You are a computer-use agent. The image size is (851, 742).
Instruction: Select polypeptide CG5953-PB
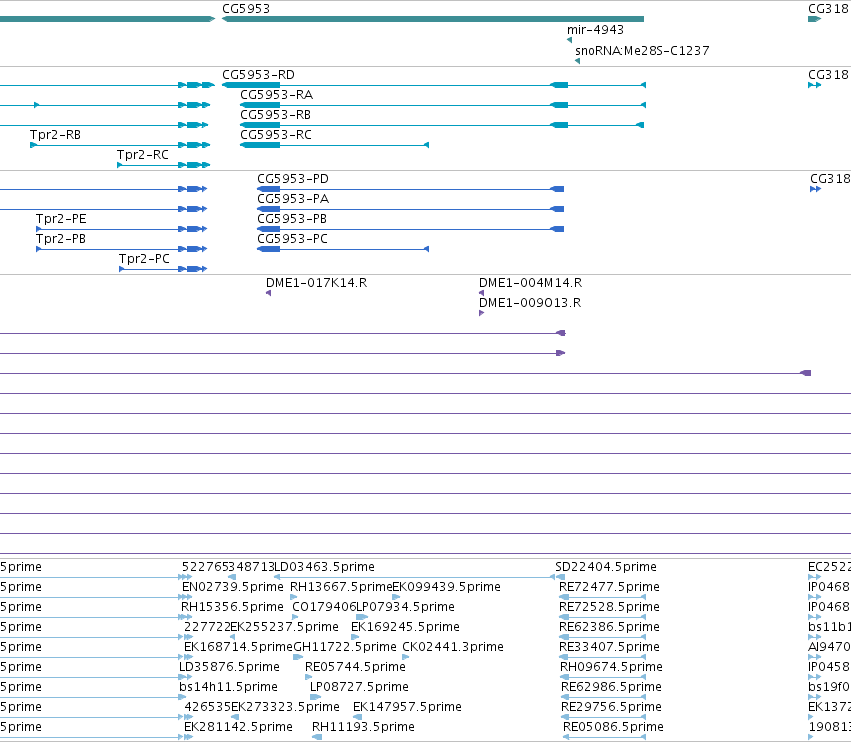coord(292,219)
